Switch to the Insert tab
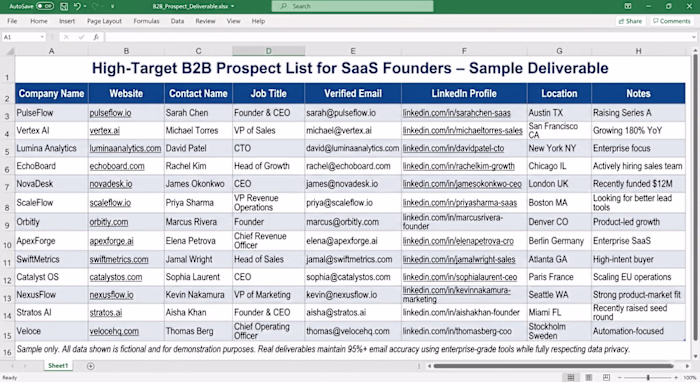 click(67, 21)
